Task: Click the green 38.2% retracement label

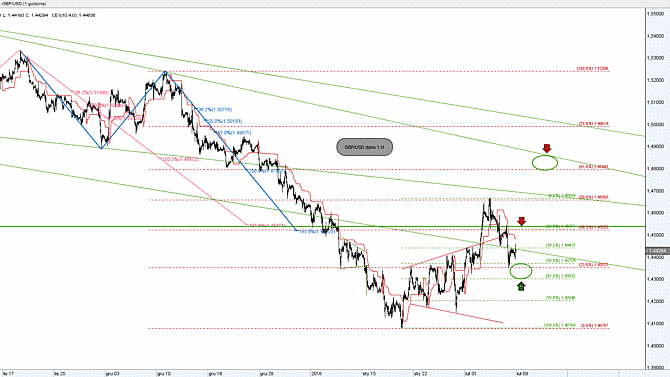Action: point(561,245)
